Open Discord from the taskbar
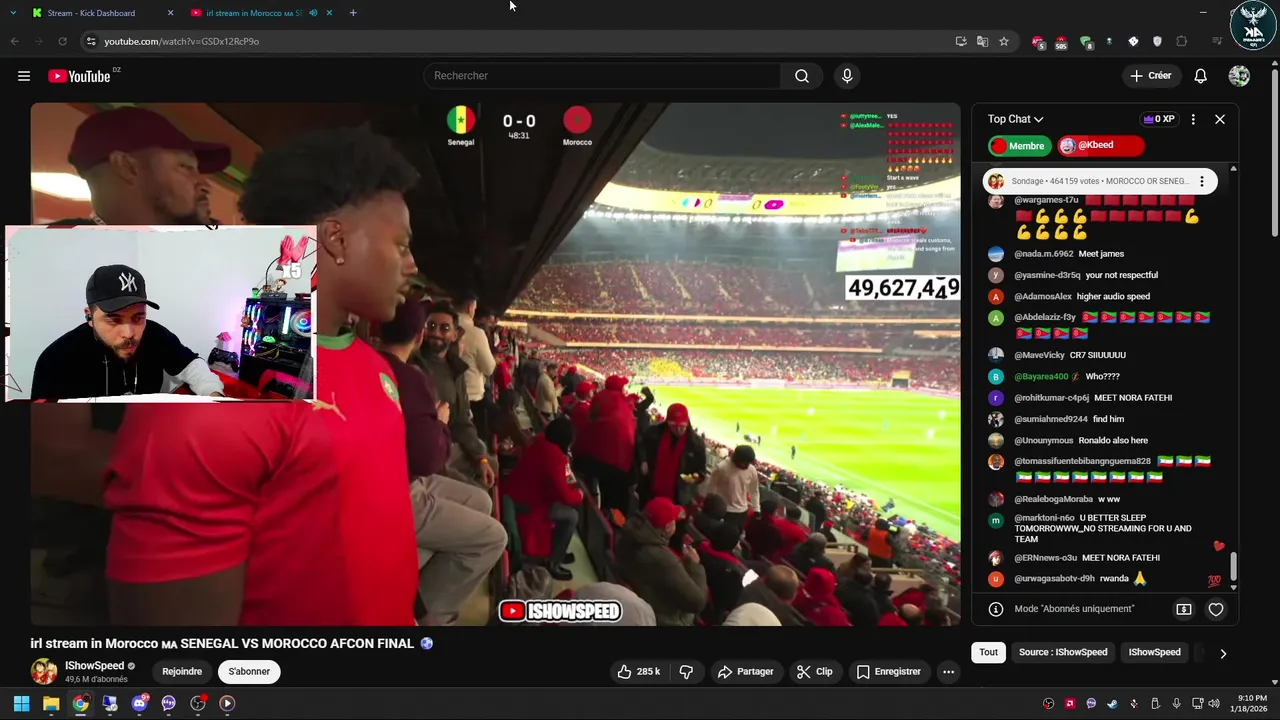The width and height of the screenshot is (1280, 720). (x=139, y=703)
